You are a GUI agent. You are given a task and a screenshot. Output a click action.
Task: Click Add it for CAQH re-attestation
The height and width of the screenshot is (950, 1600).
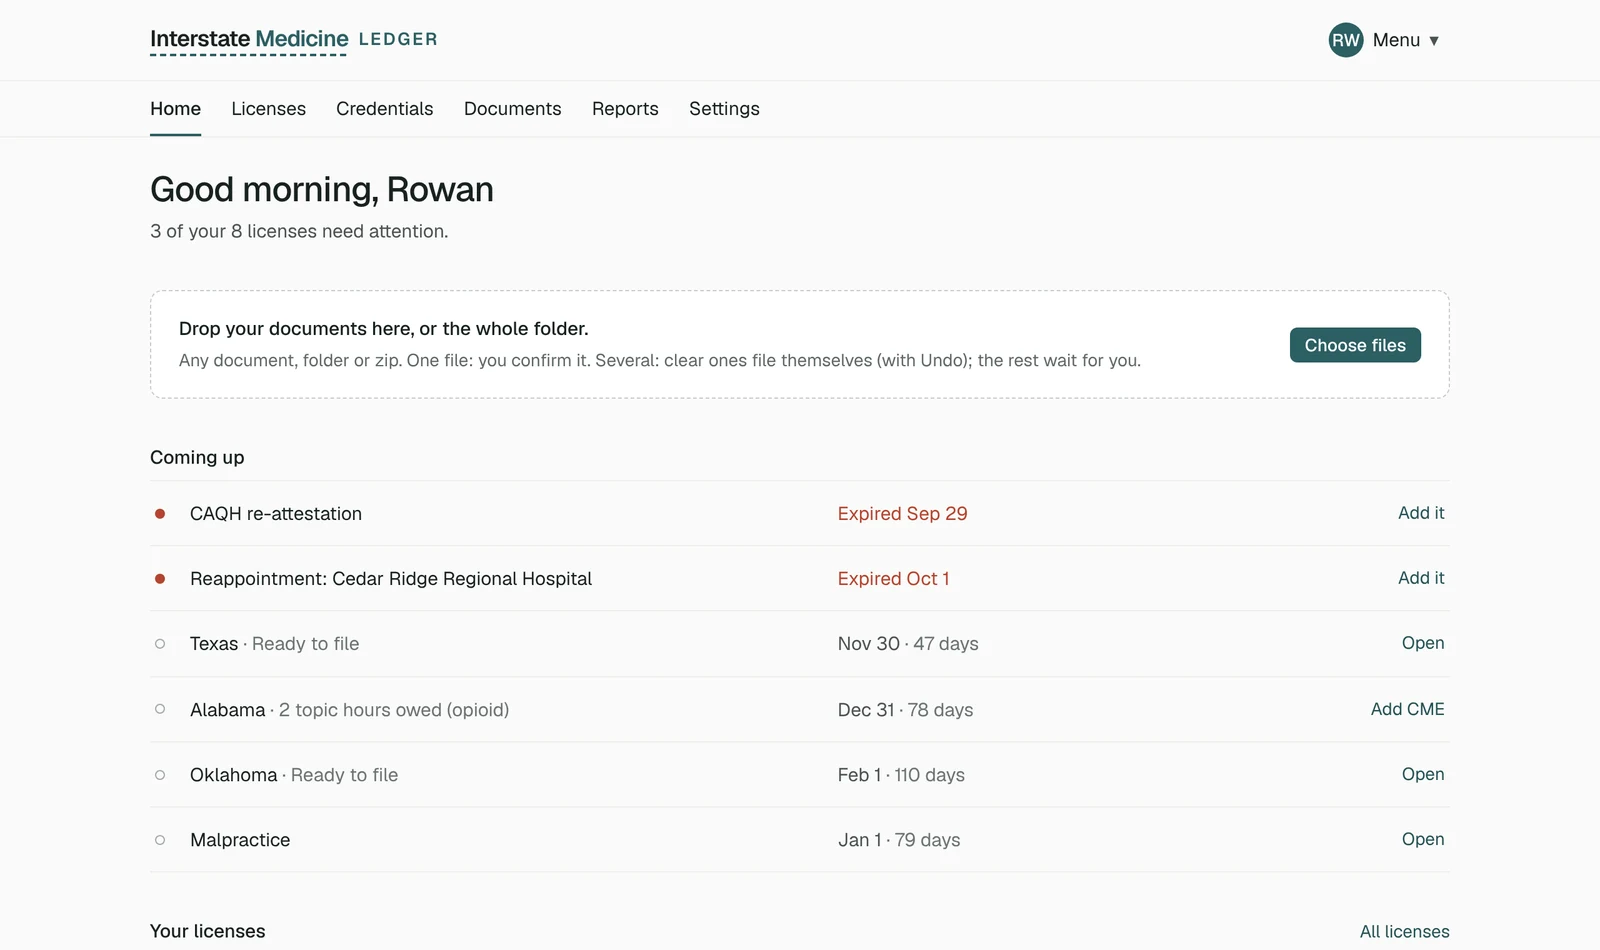click(1421, 513)
